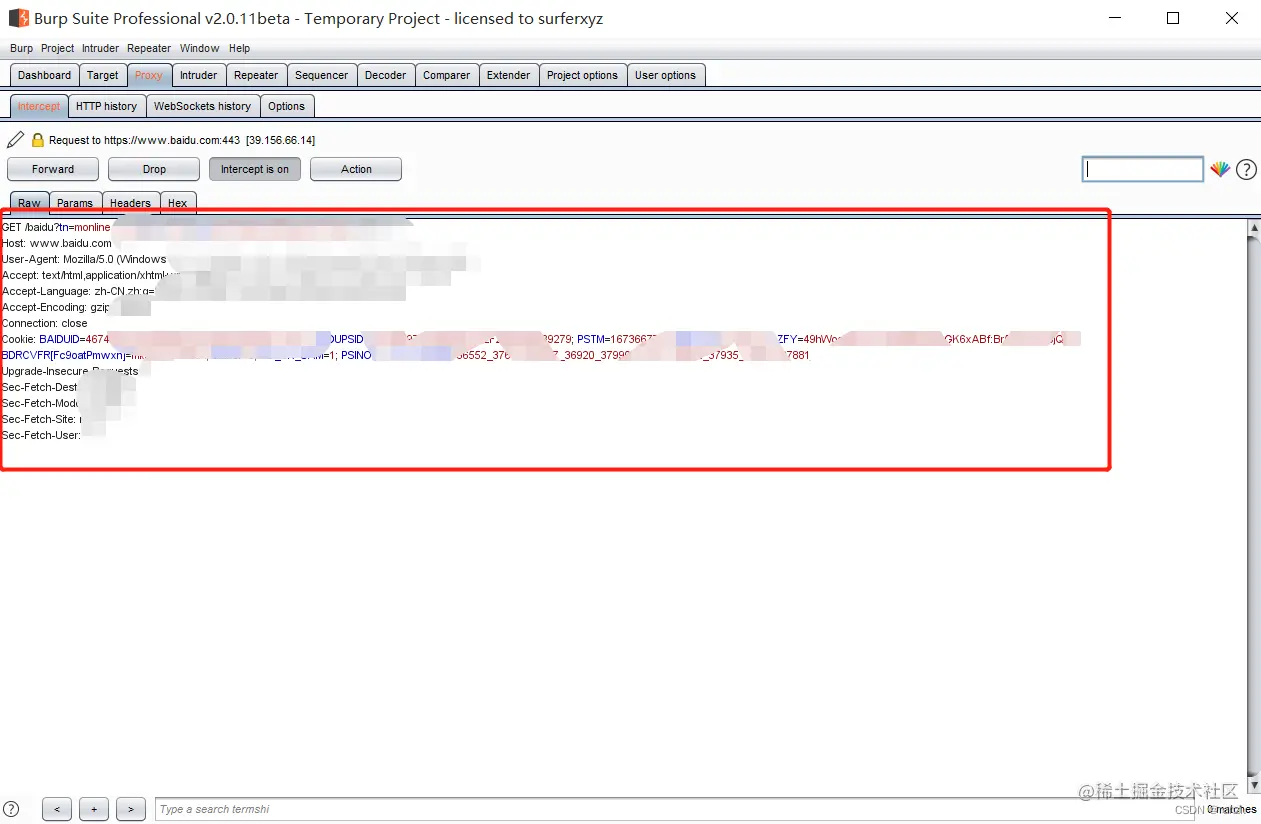Open the proxy Options sub-tab

pyautogui.click(x=287, y=106)
